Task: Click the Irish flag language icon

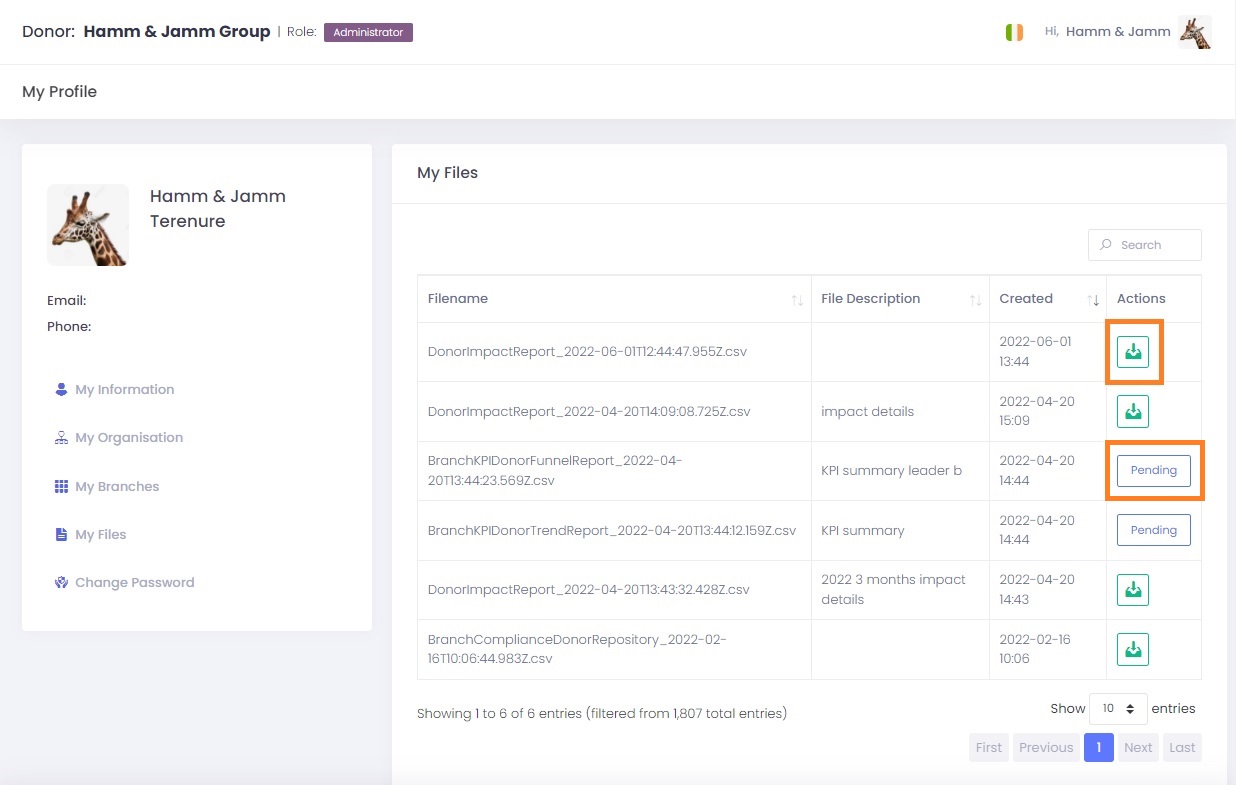Action: (x=1014, y=32)
